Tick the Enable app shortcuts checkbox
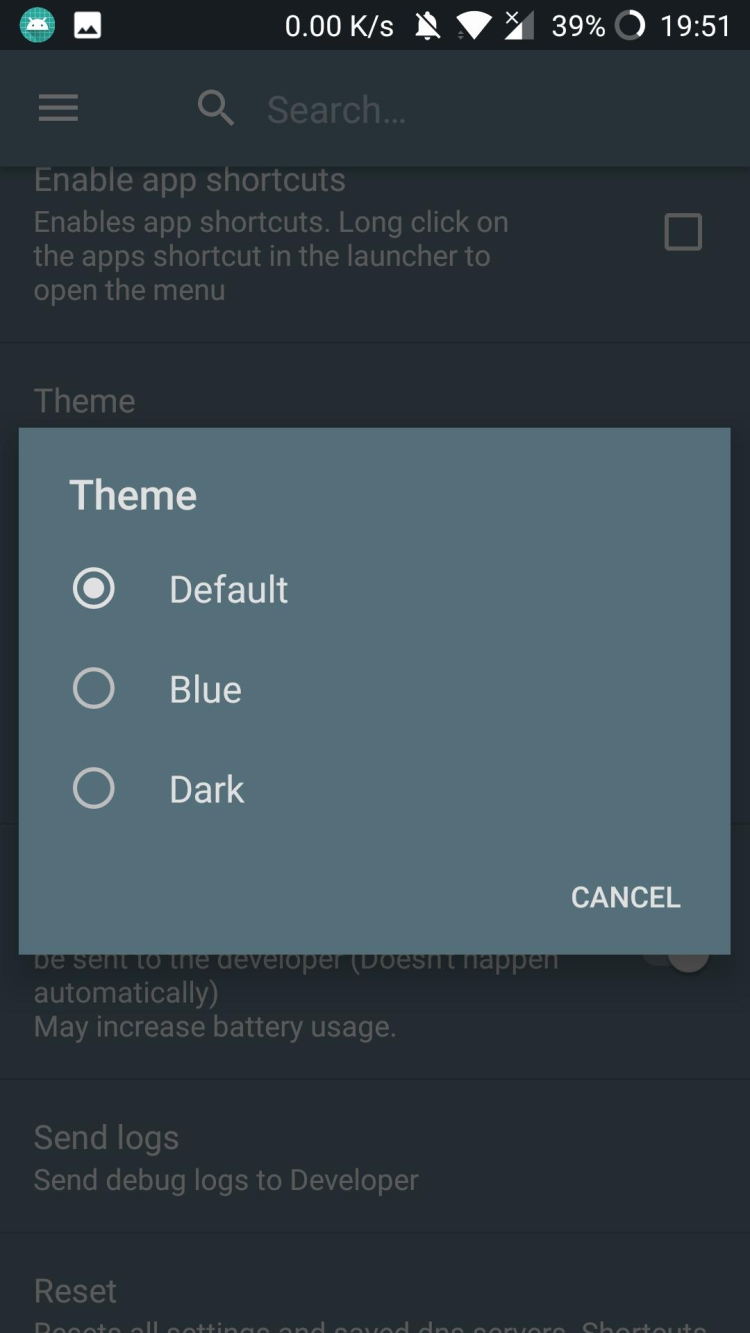 (x=683, y=232)
